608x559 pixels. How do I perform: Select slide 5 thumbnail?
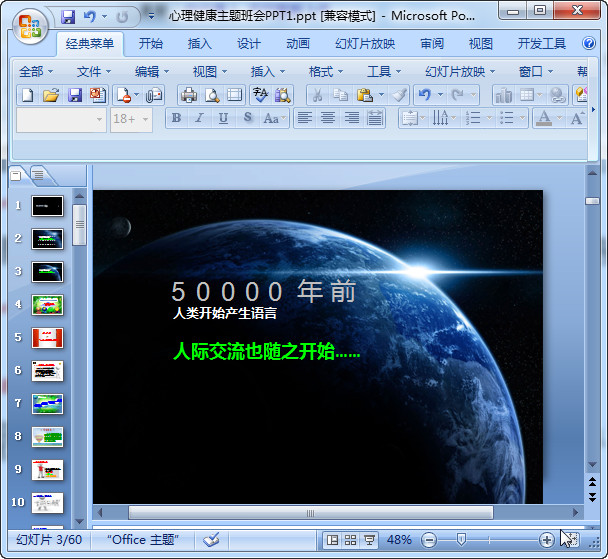tap(47, 338)
